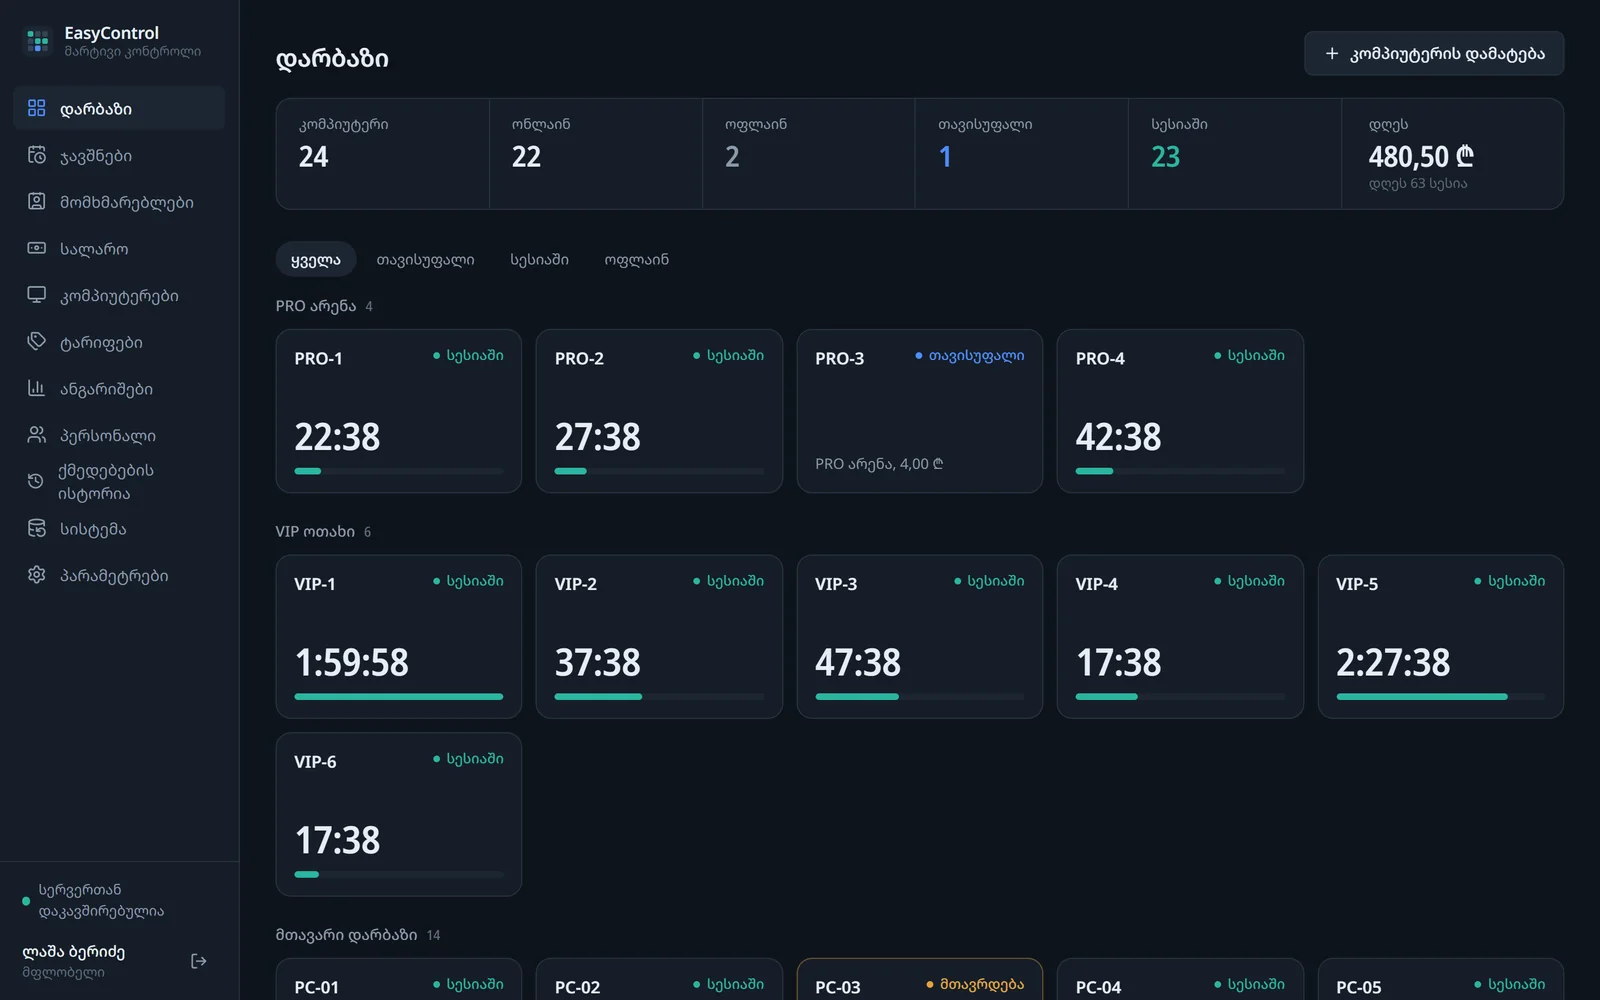
Task: Select the ოფლაინ filter tab
Action: [636, 259]
